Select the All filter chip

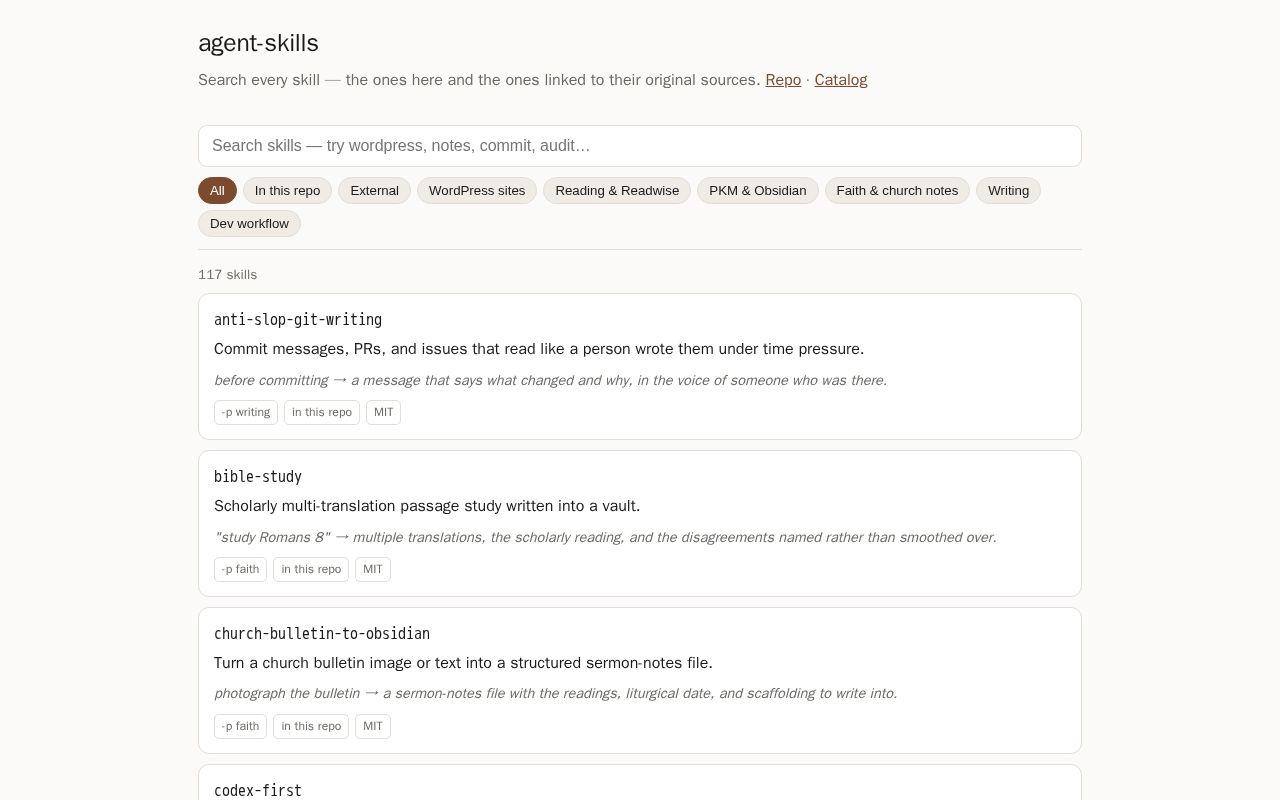pyautogui.click(x=217, y=190)
